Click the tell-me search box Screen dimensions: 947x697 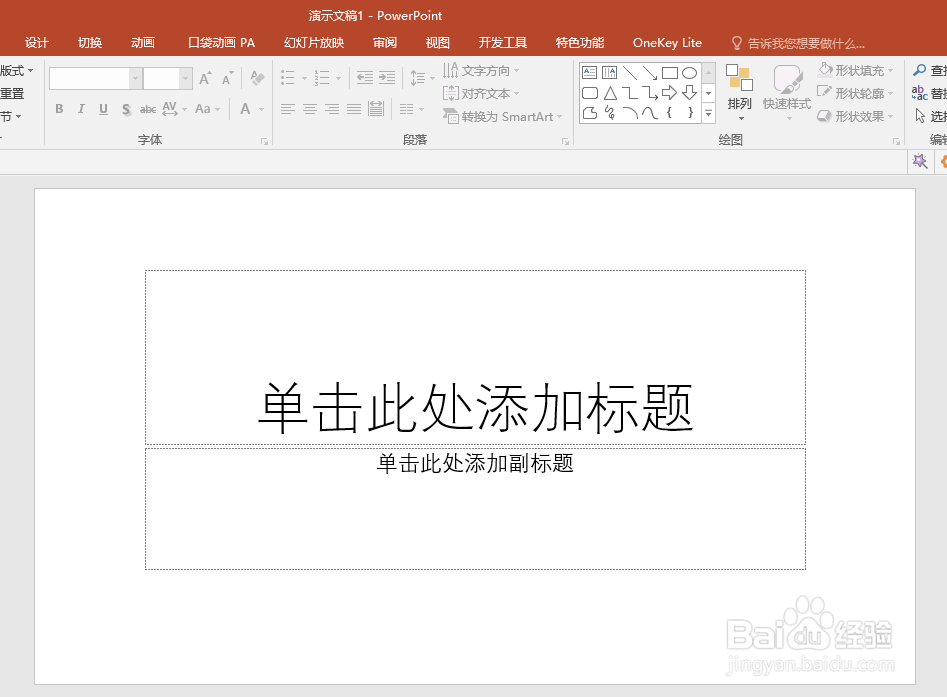(x=798, y=43)
